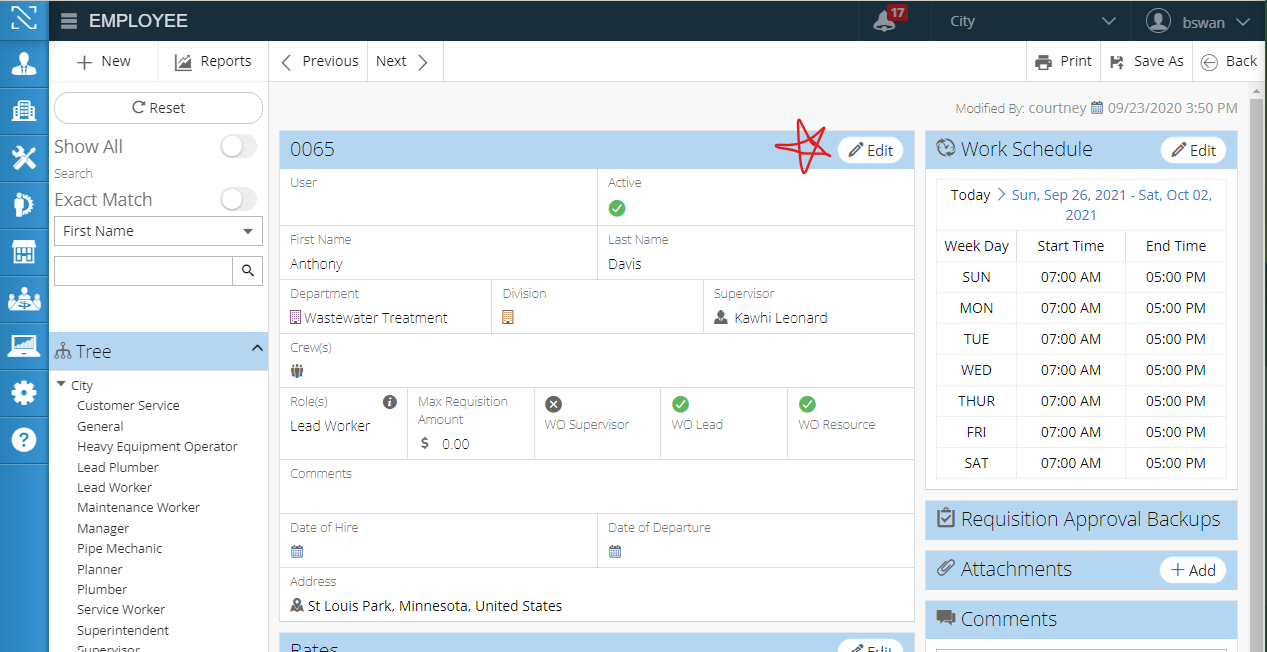Open the settings gear in sidebar
The height and width of the screenshot is (652, 1267).
[x=24, y=393]
